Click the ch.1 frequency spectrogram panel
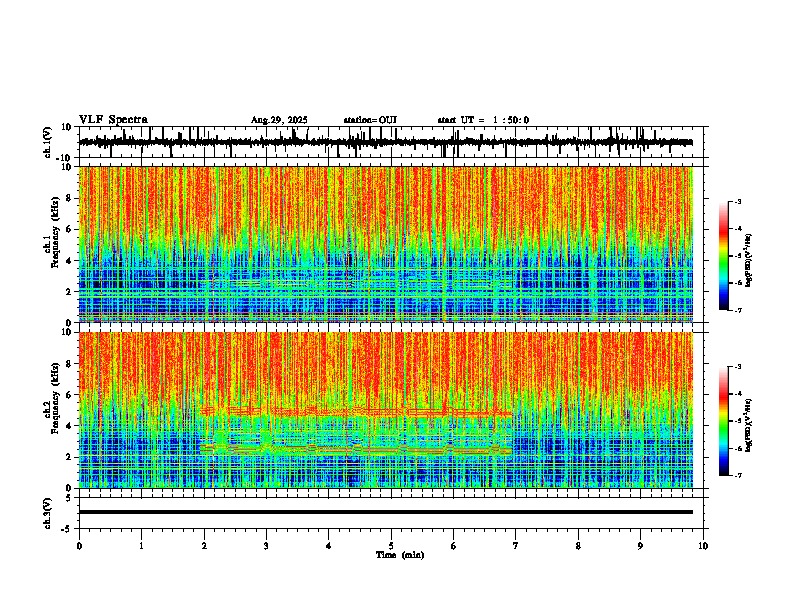The height and width of the screenshot is (612, 792). point(386,244)
